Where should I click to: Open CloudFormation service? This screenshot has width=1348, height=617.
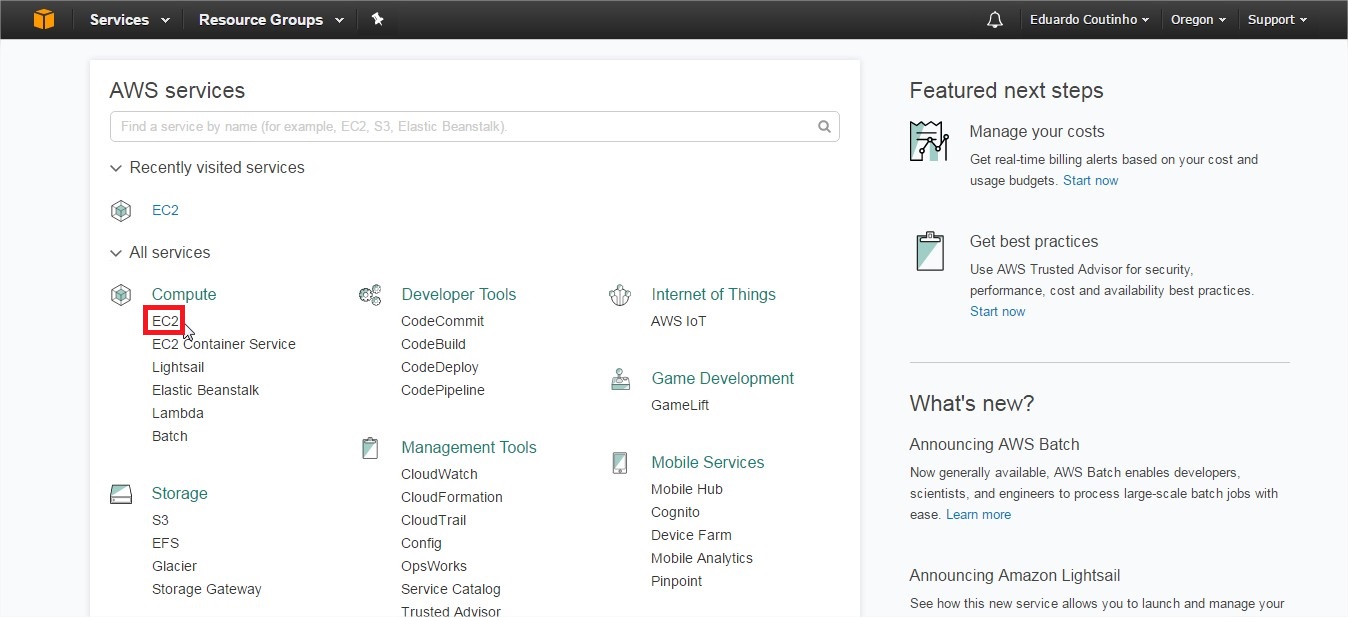click(452, 497)
